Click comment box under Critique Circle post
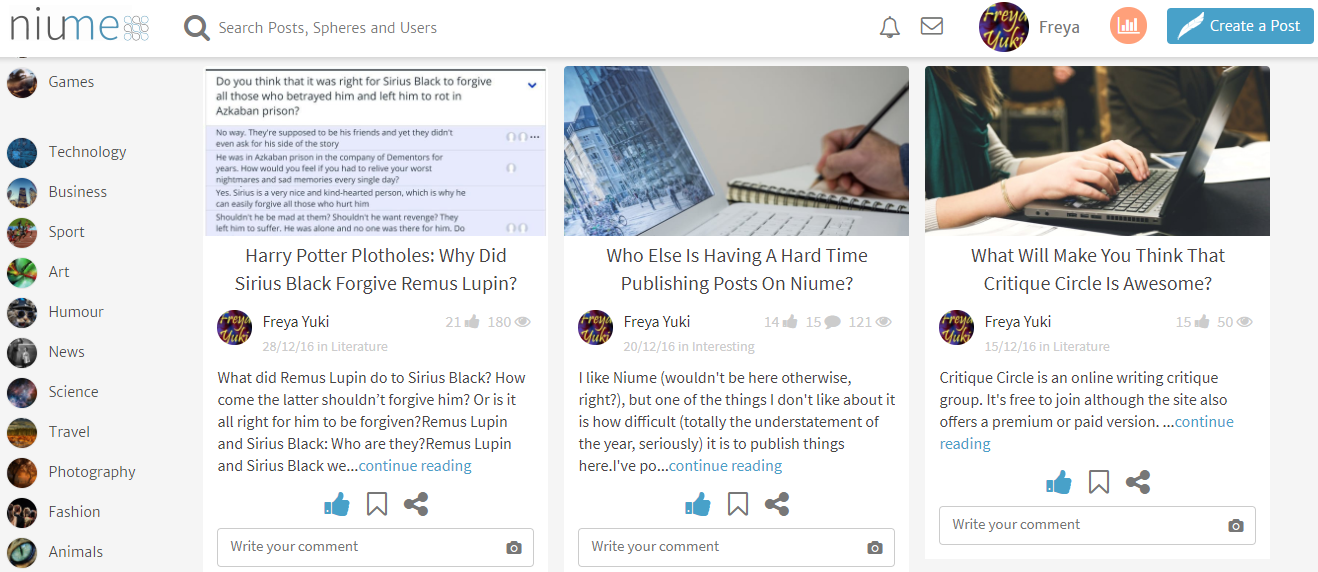This screenshot has width=1318, height=572. coord(1097,525)
